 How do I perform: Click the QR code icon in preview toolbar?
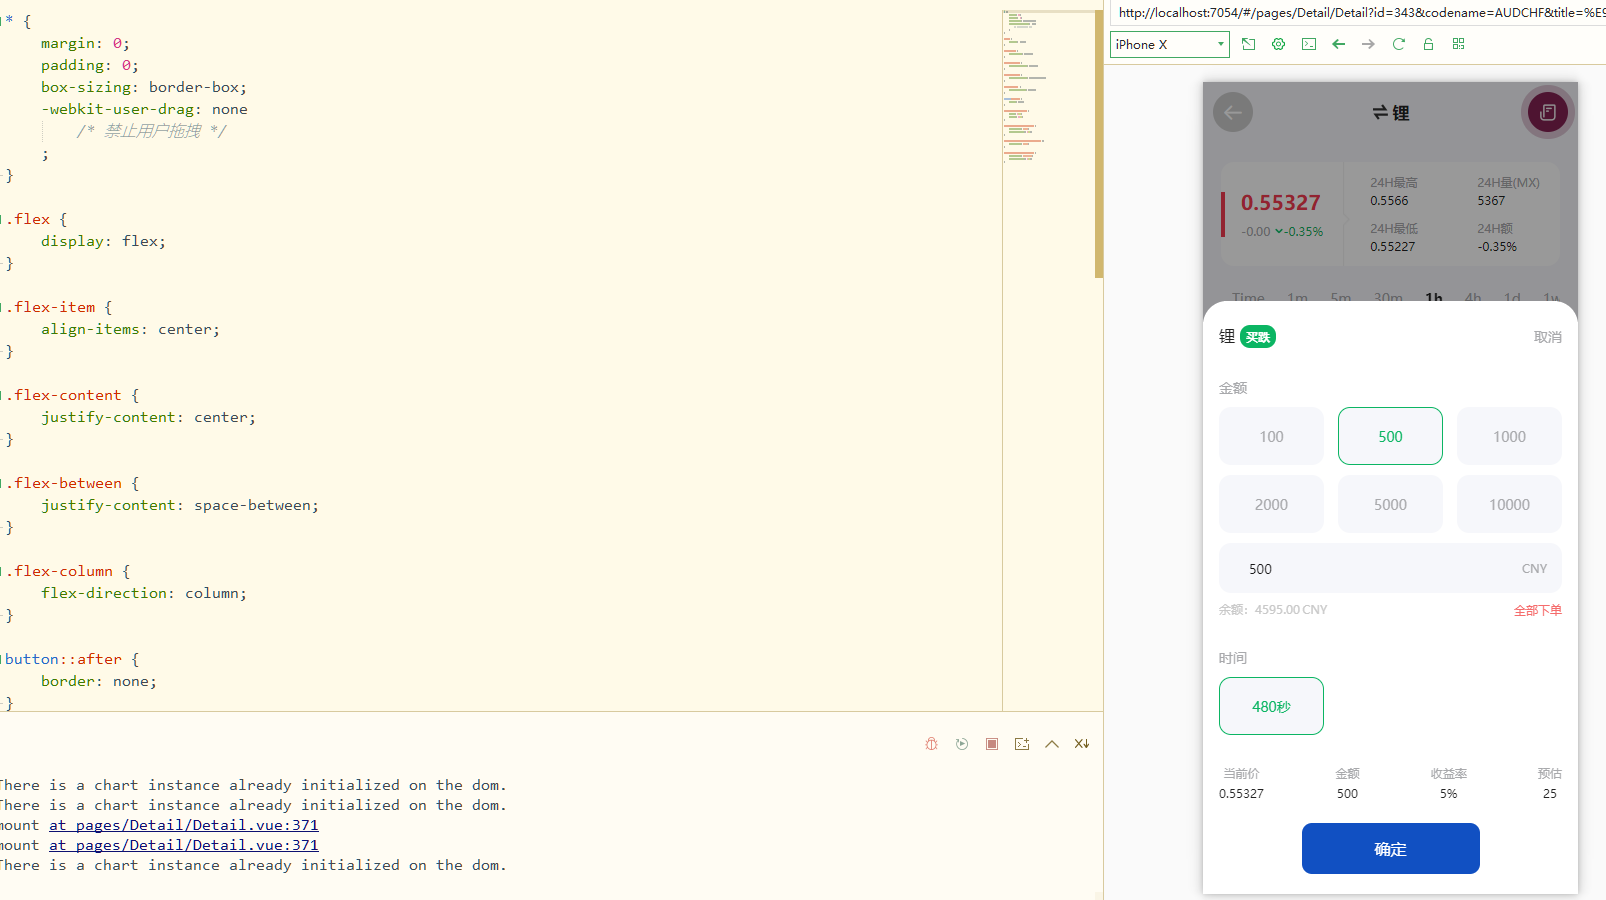pos(1458,44)
